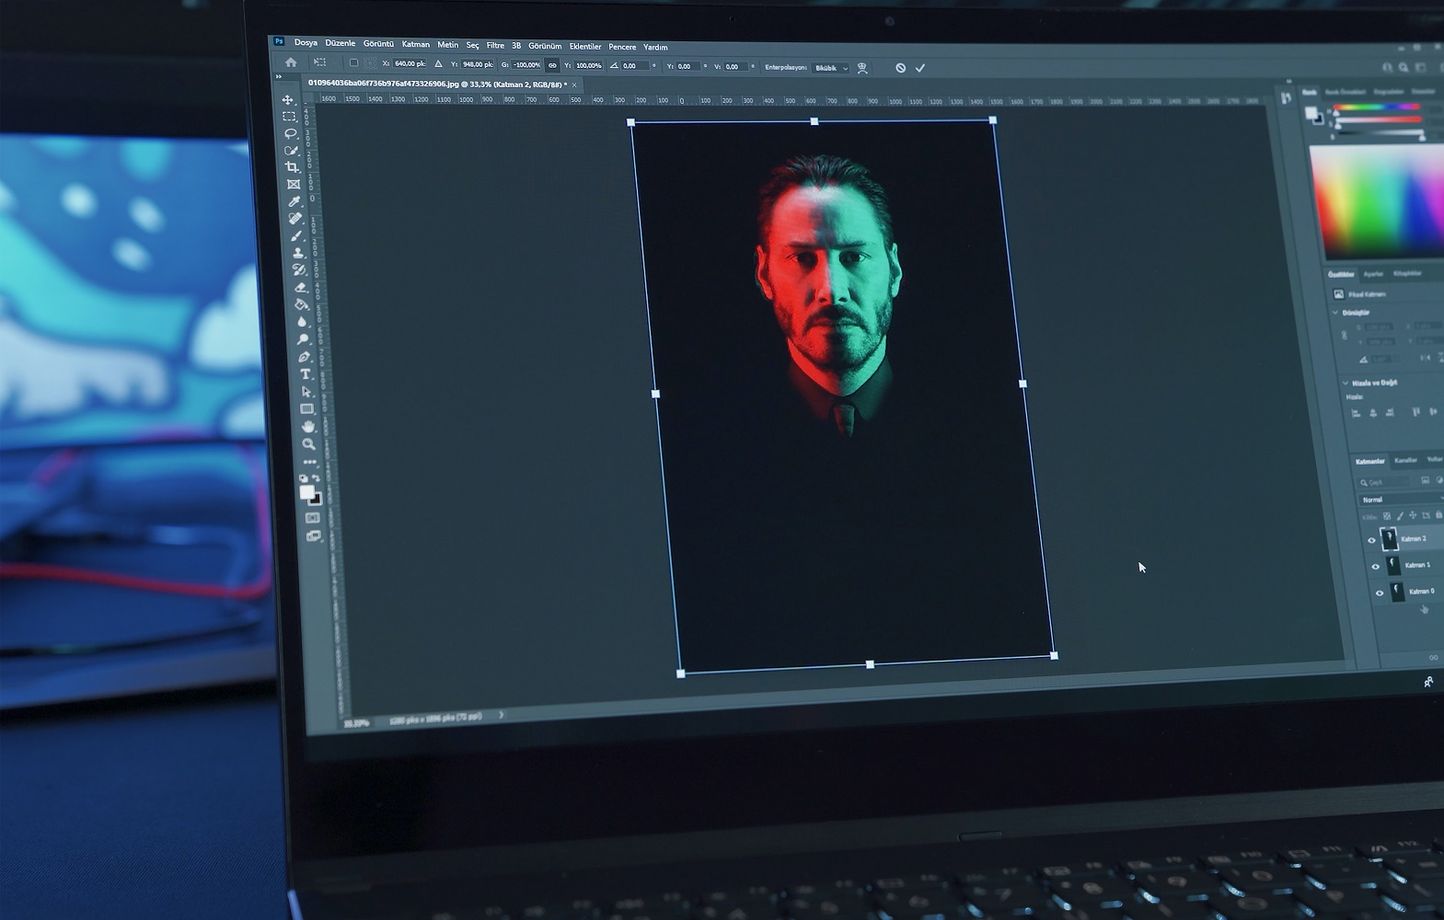
Task: Pick the Eyedropper tool
Action: coord(294,201)
